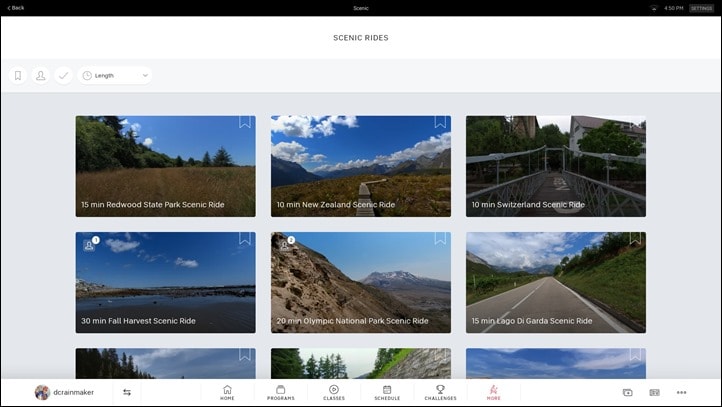Open the PROGRAMS tab
Image resolution: width=722 pixels, height=407 pixels.
coord(280,393)
